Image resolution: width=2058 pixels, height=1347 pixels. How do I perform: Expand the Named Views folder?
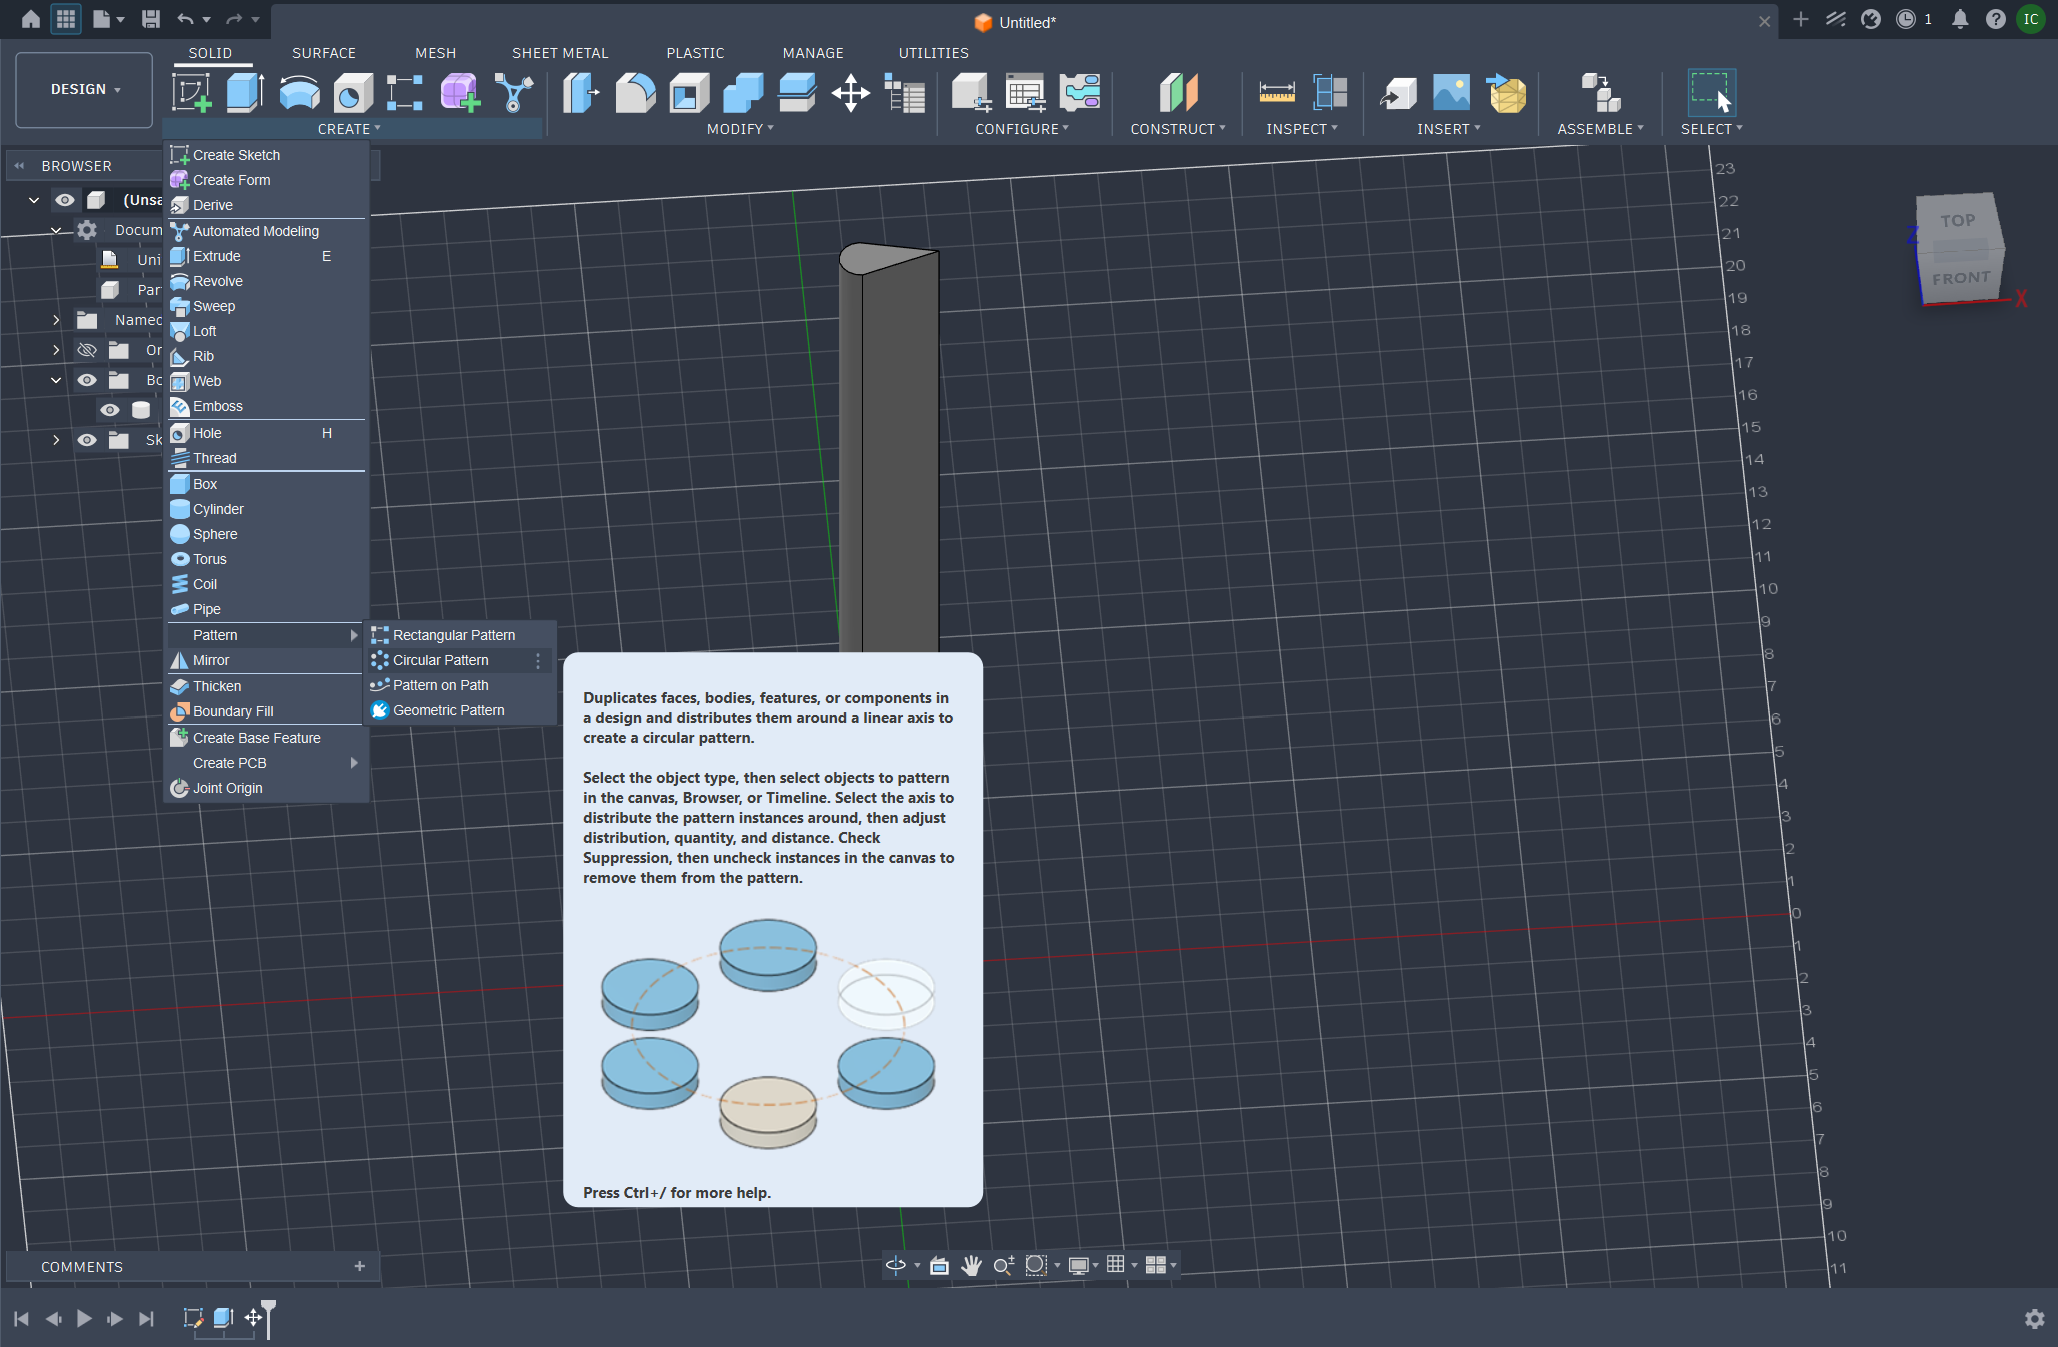pos(56,320)
